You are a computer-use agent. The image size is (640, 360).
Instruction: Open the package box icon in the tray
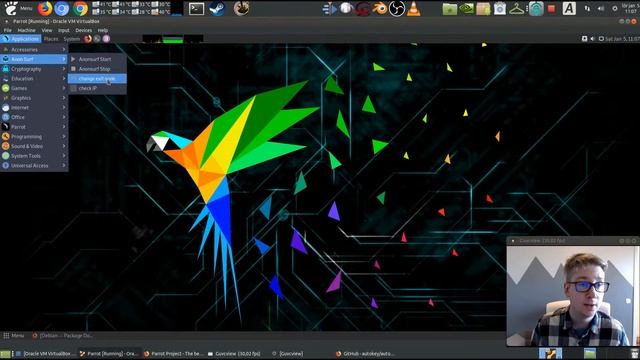483,9
